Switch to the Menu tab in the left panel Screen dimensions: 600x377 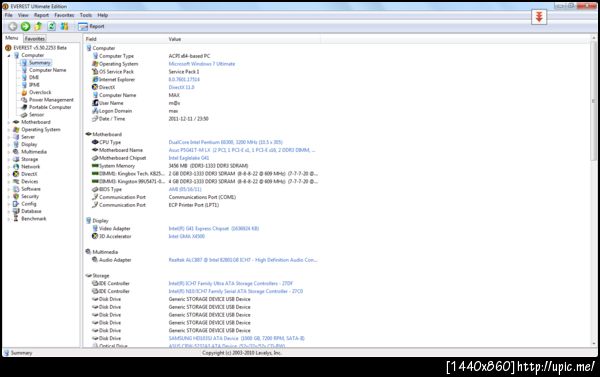(11, 38)
